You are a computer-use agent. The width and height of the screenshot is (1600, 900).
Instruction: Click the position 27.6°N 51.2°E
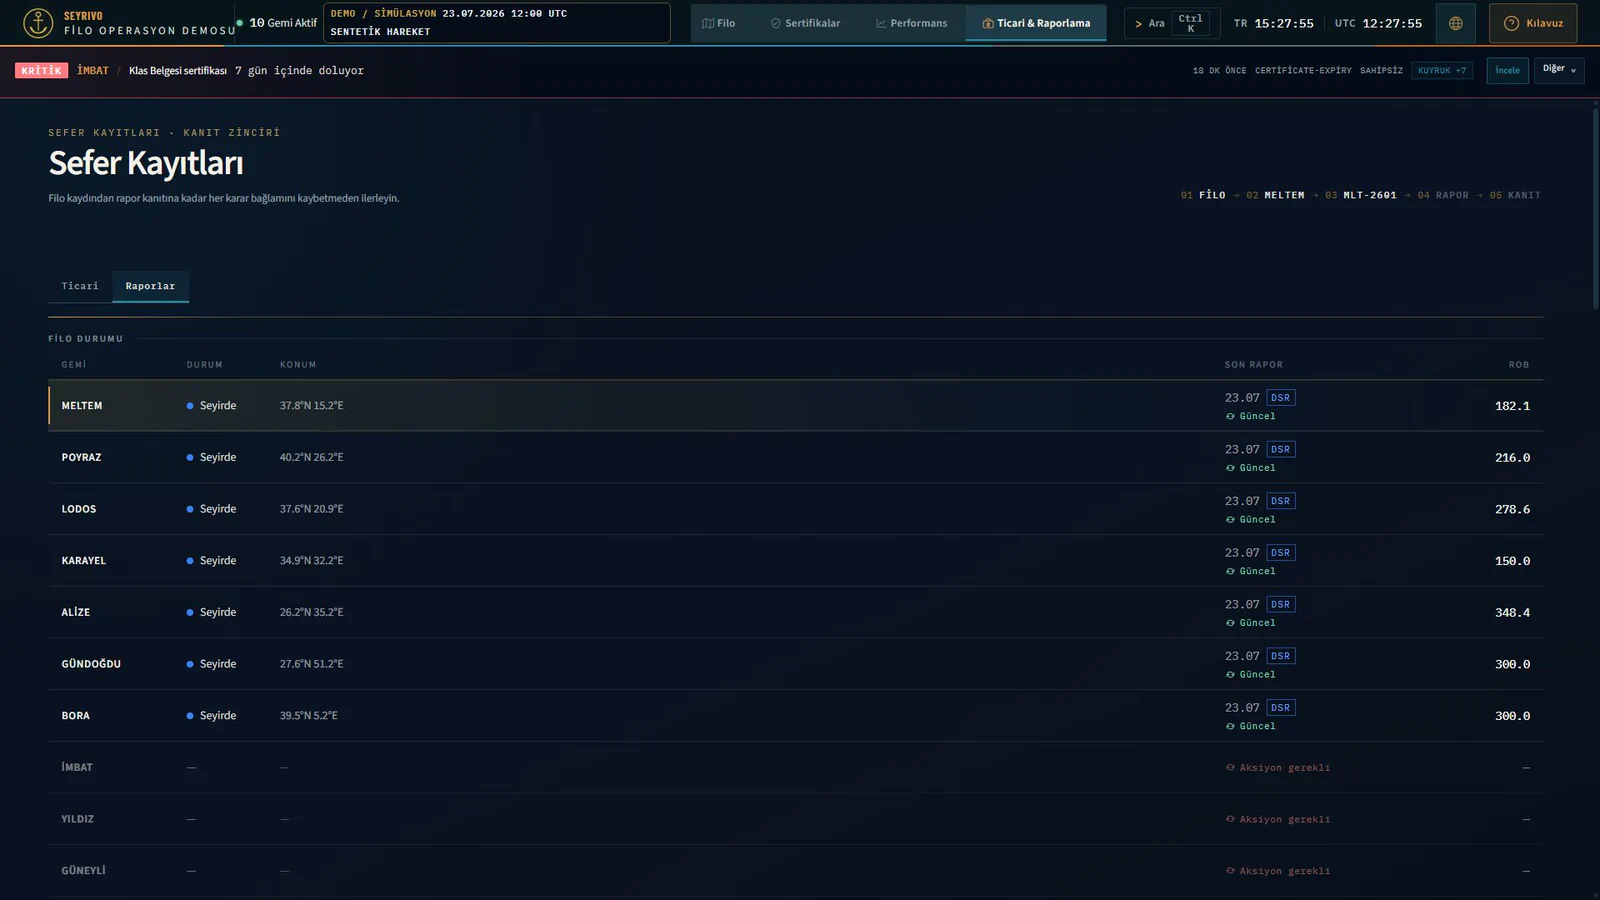[311, 664]
